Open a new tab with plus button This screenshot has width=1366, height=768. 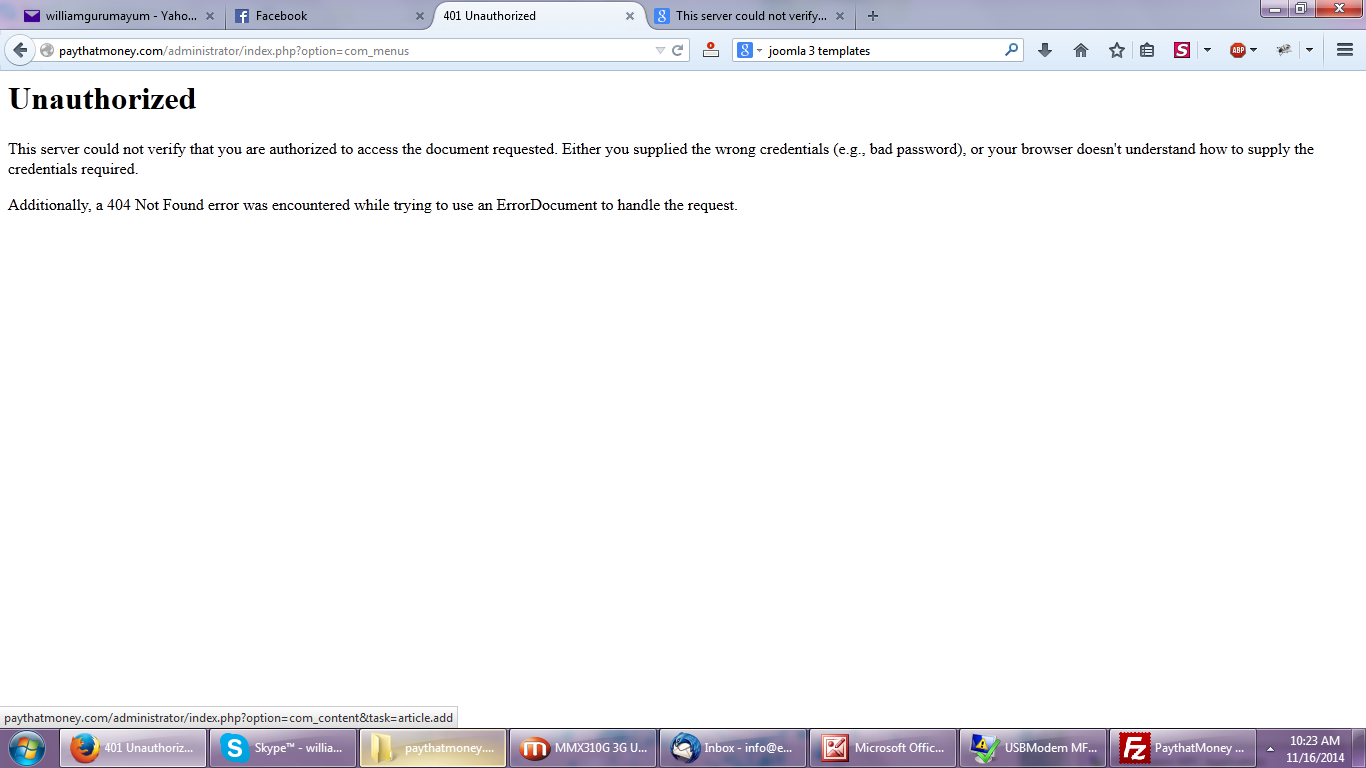tap(873, 16)
